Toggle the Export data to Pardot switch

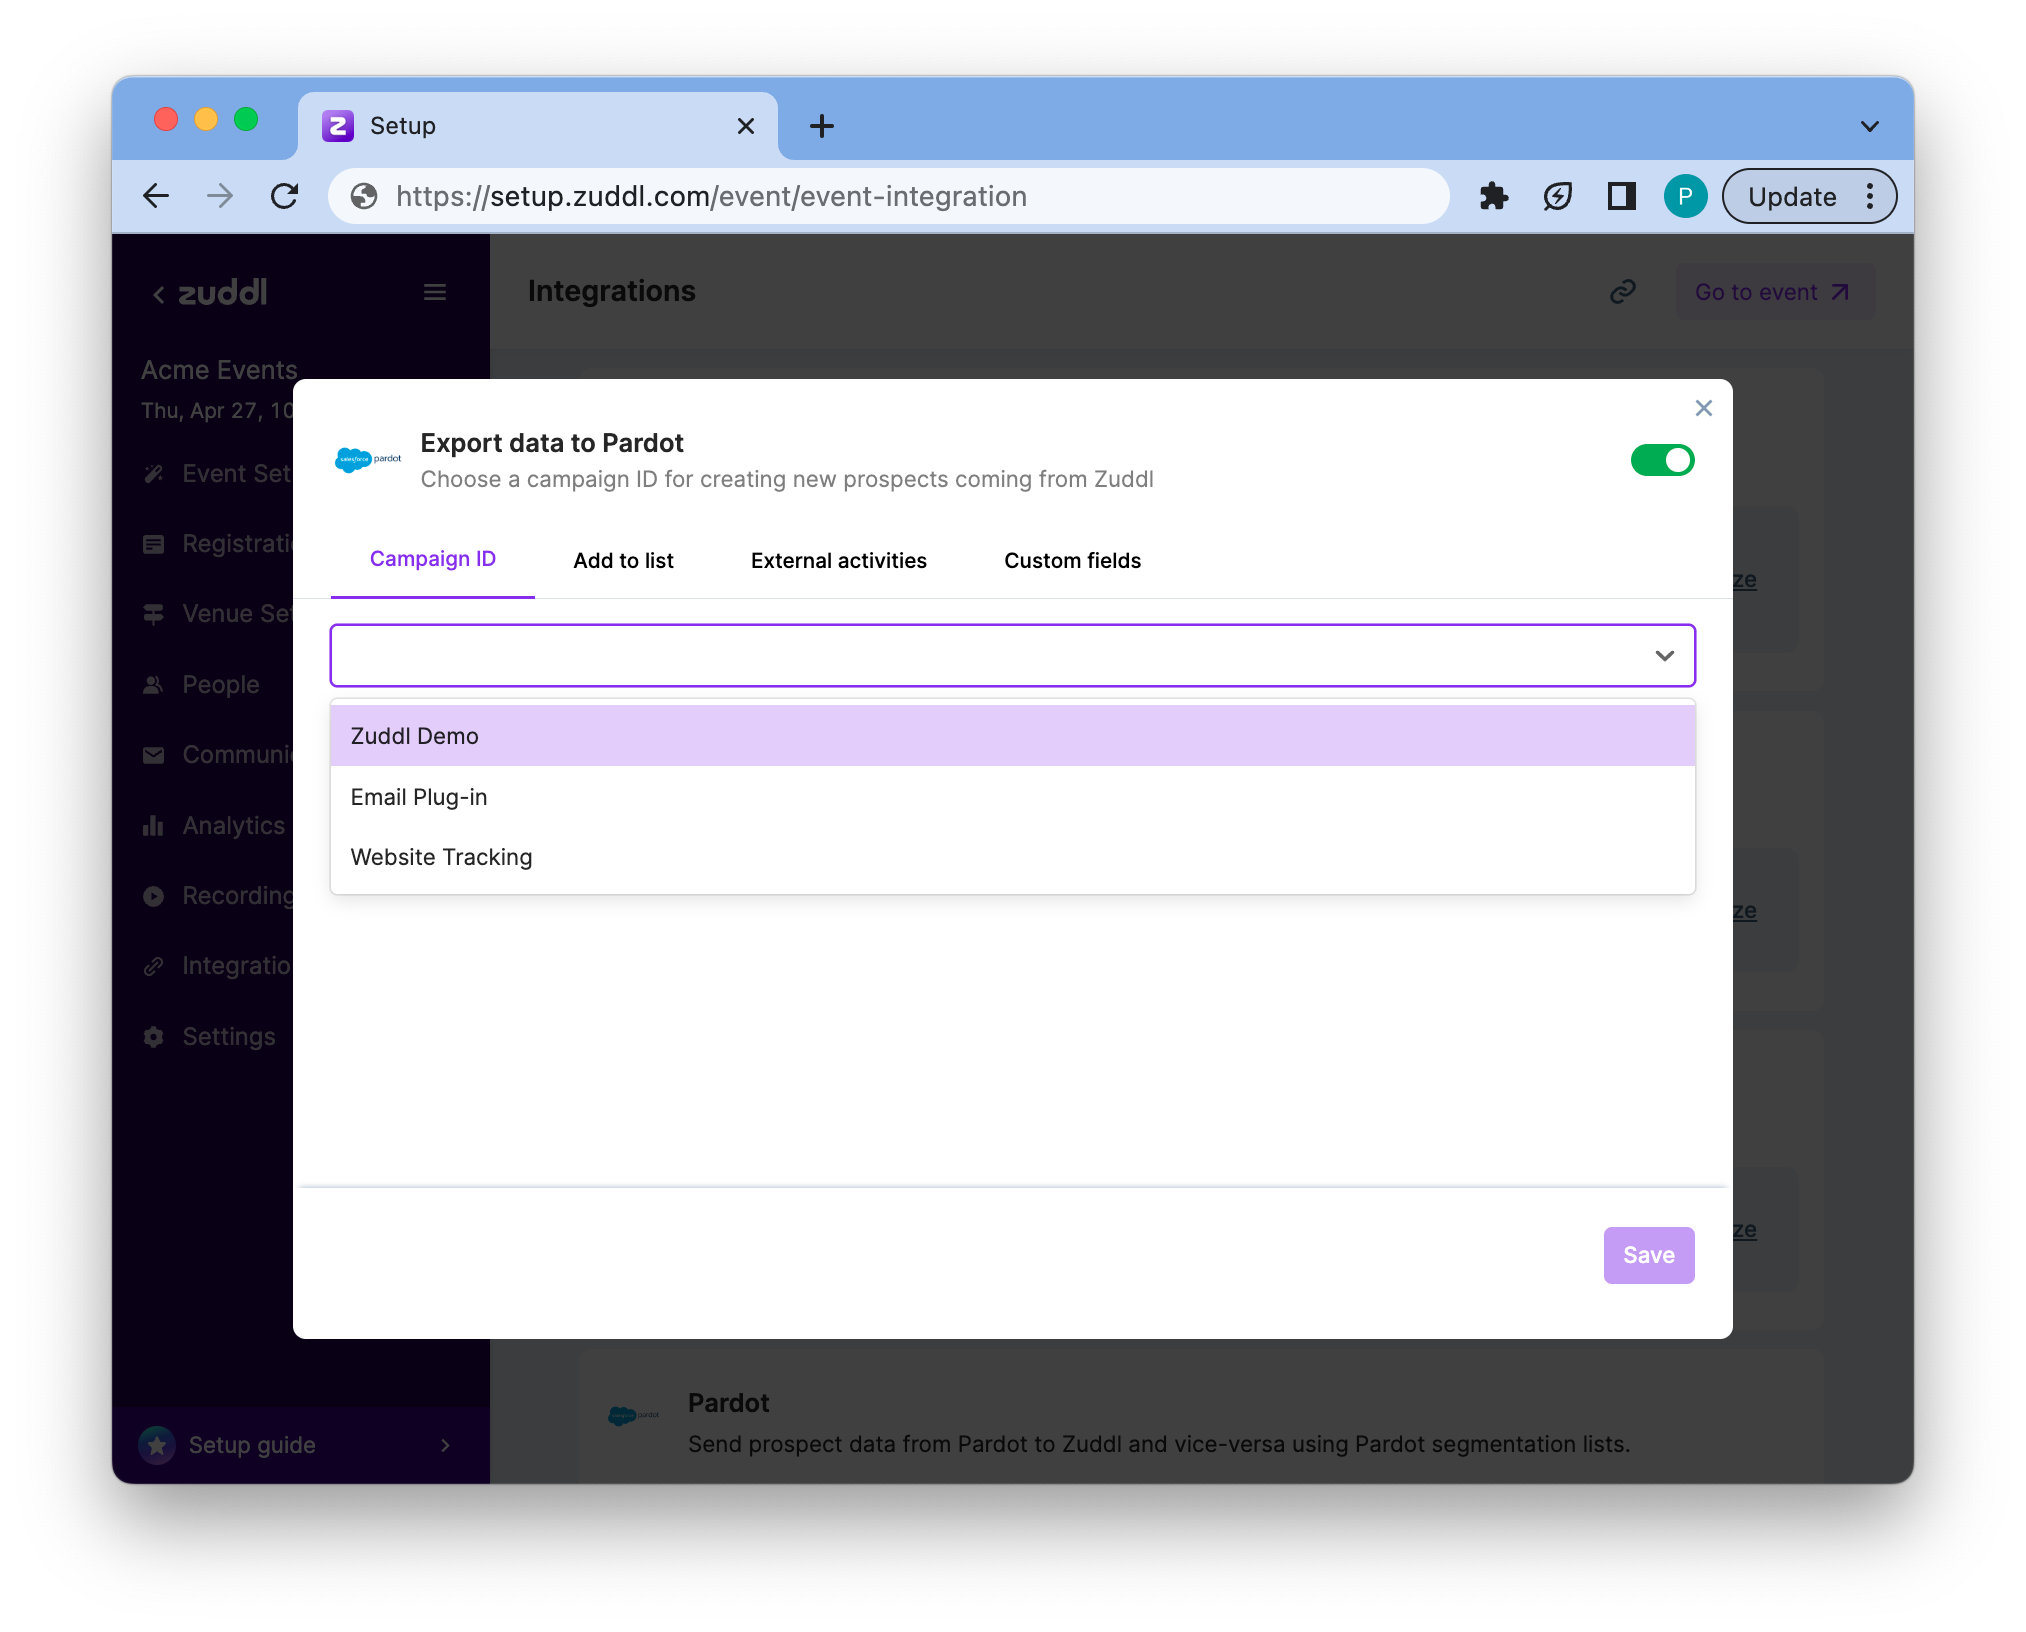[x=1662, y=460]
